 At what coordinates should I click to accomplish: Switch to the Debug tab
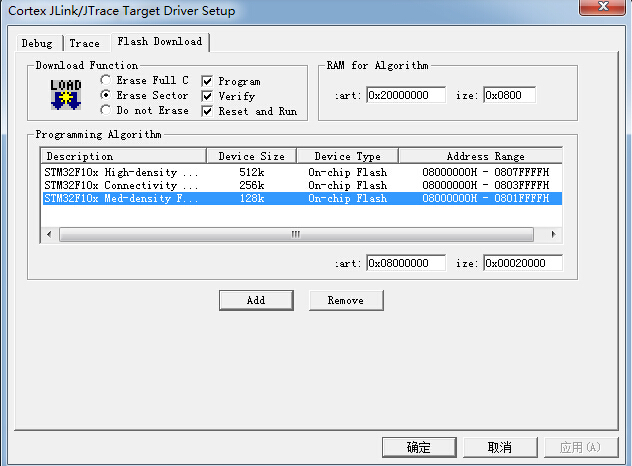(37, 43)
